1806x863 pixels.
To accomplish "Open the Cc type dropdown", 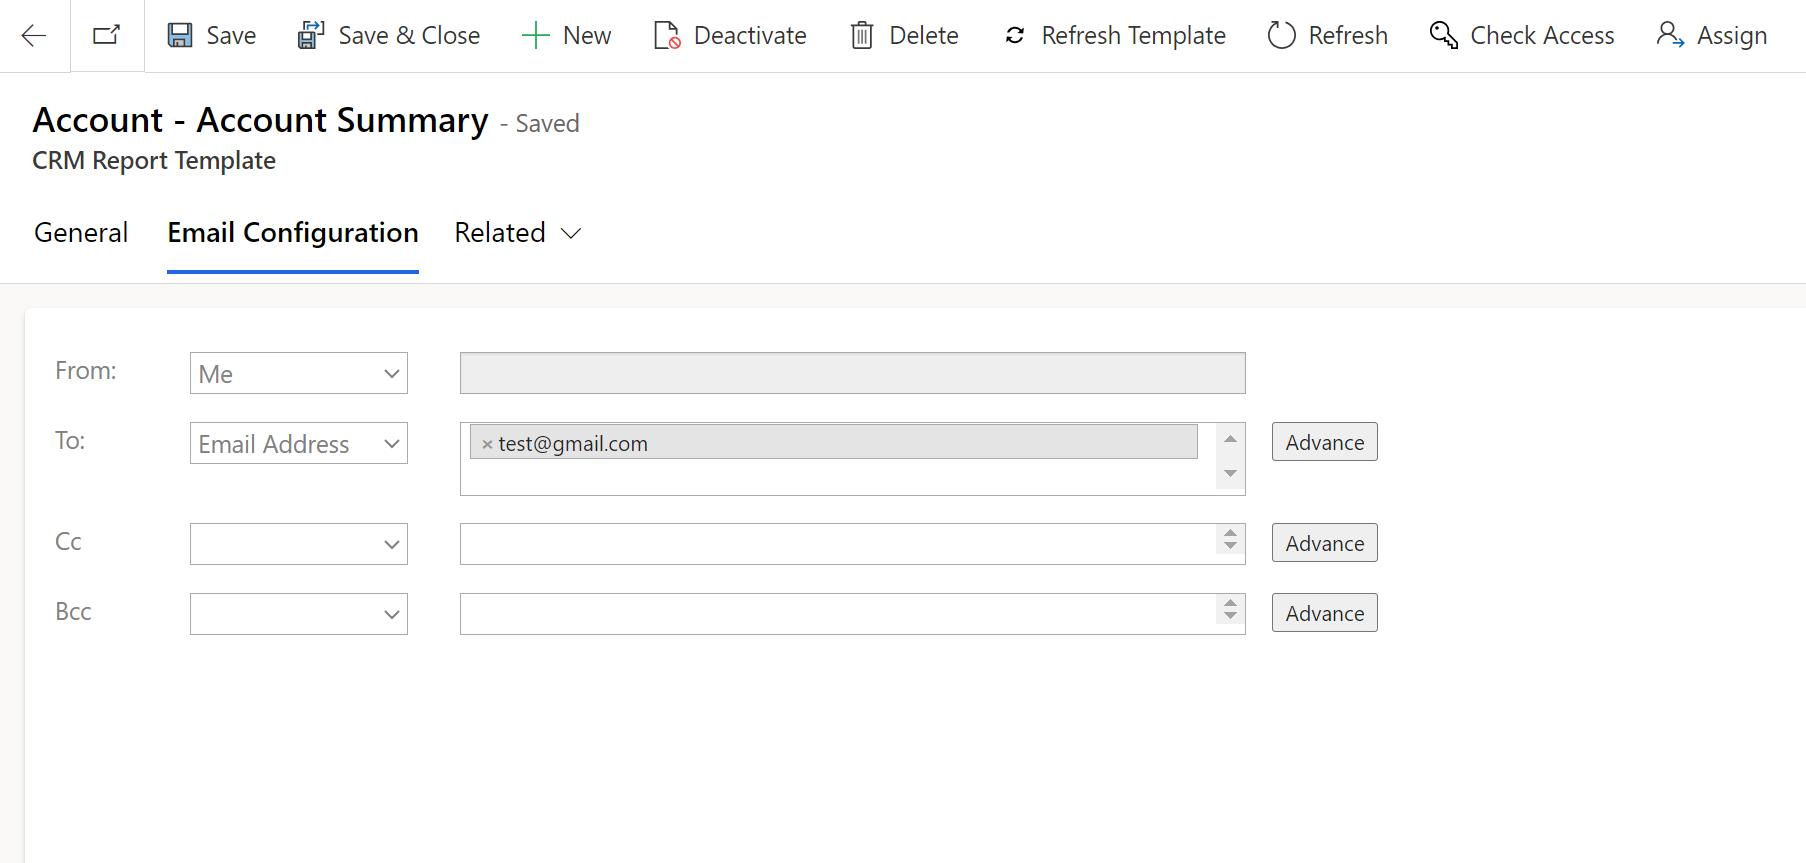I will click(x=298, y=545).
